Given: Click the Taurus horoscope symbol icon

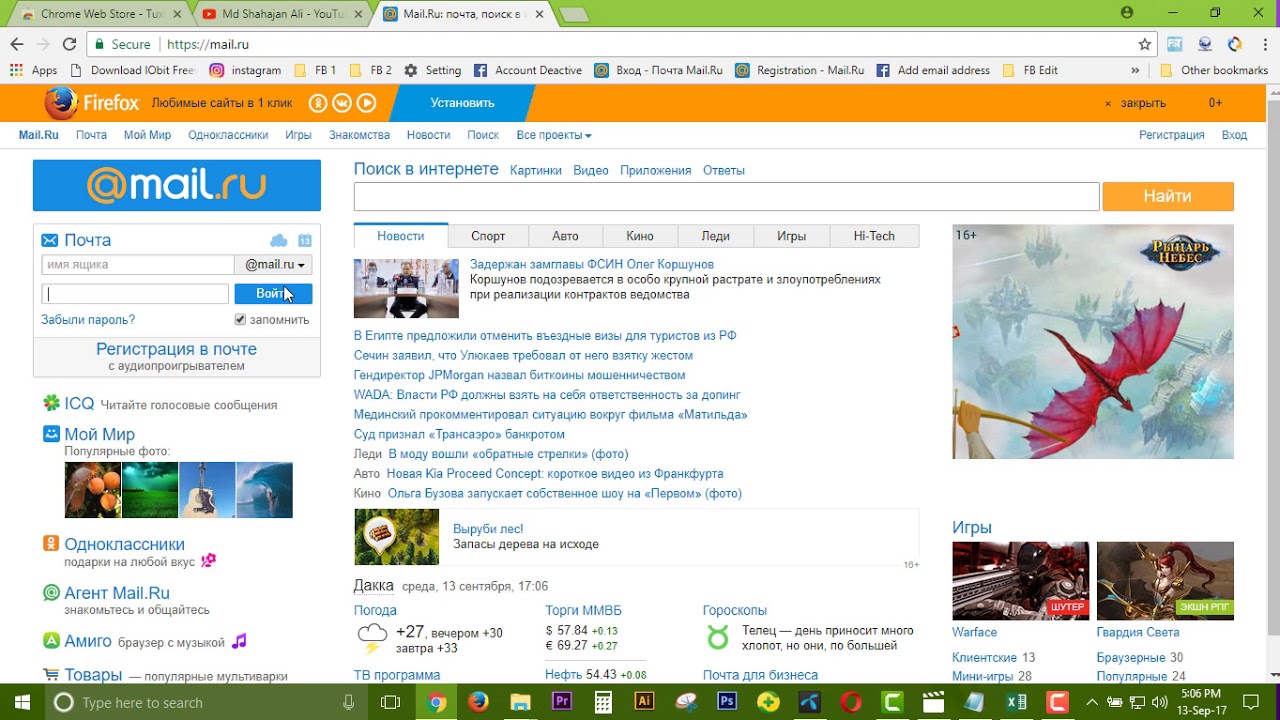Looking at the screenshot, I should tap(718, 637).
